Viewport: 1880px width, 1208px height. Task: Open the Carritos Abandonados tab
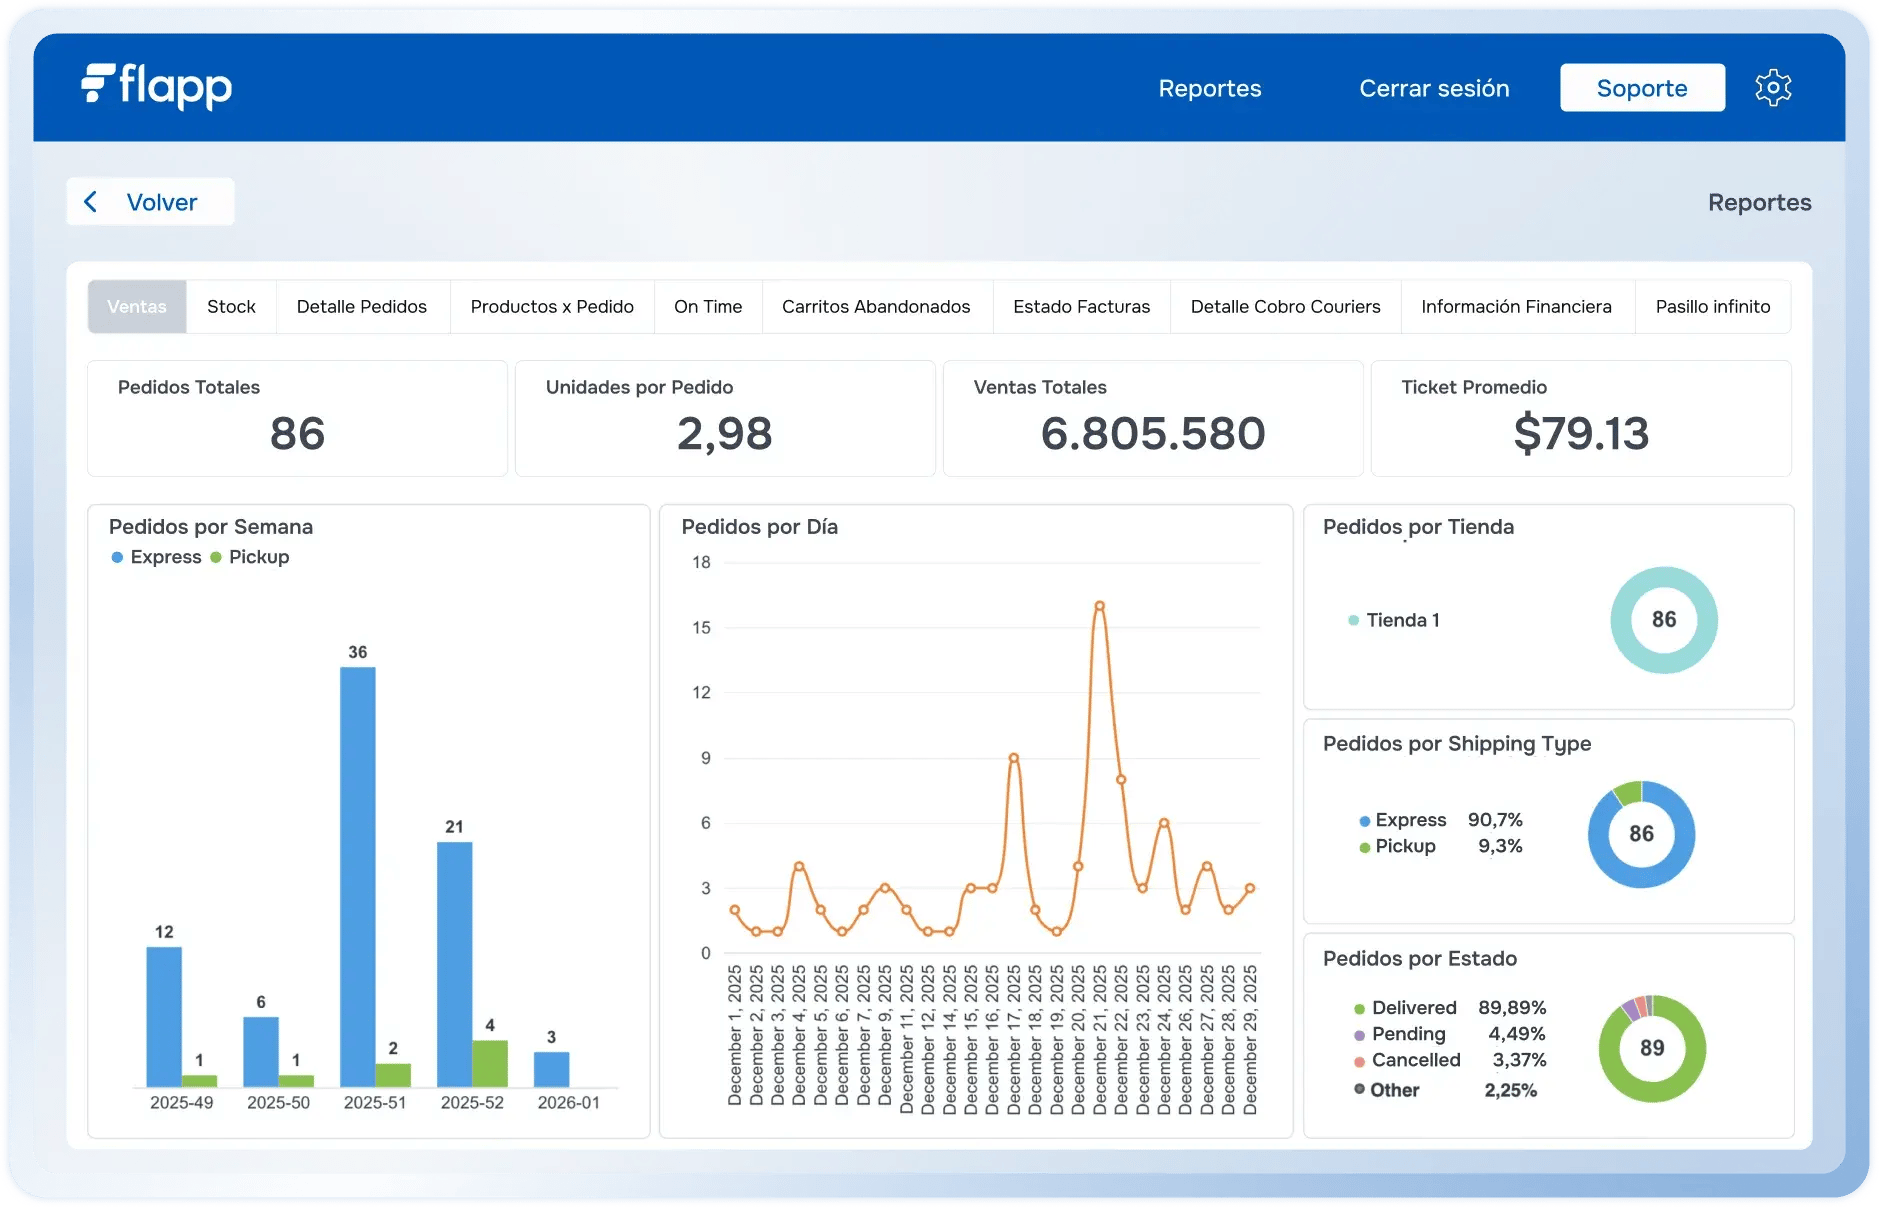pos(875,307)
